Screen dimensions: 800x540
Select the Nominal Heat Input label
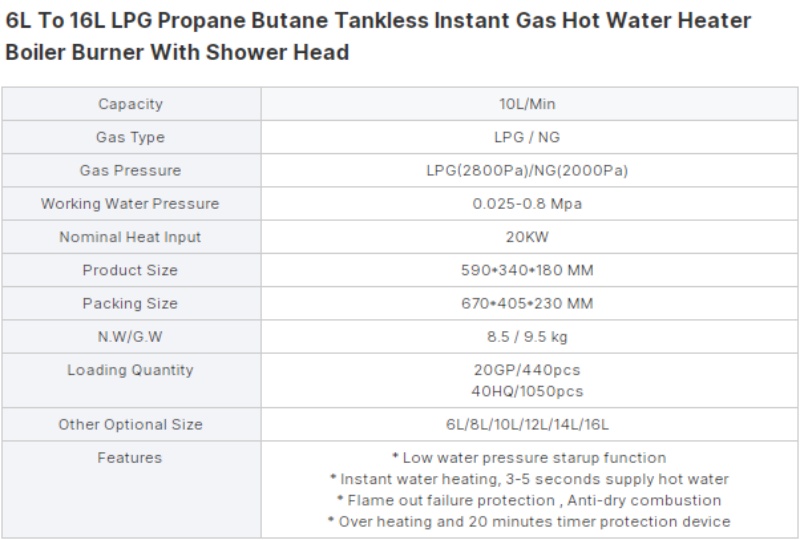[130, 237]
